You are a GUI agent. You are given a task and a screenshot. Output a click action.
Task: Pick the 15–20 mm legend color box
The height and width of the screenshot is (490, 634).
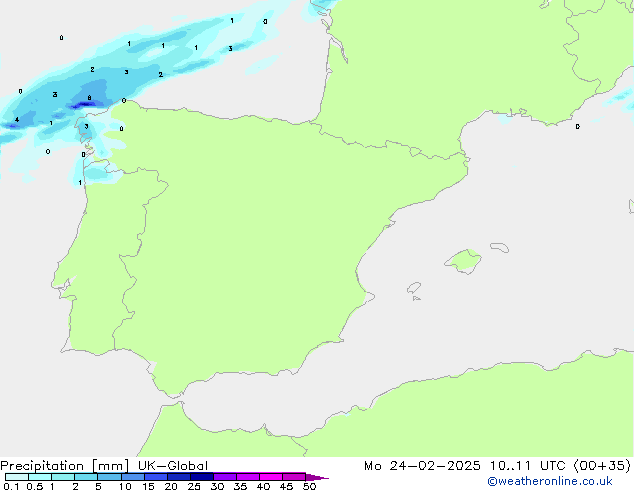click(x=156, y=477)
